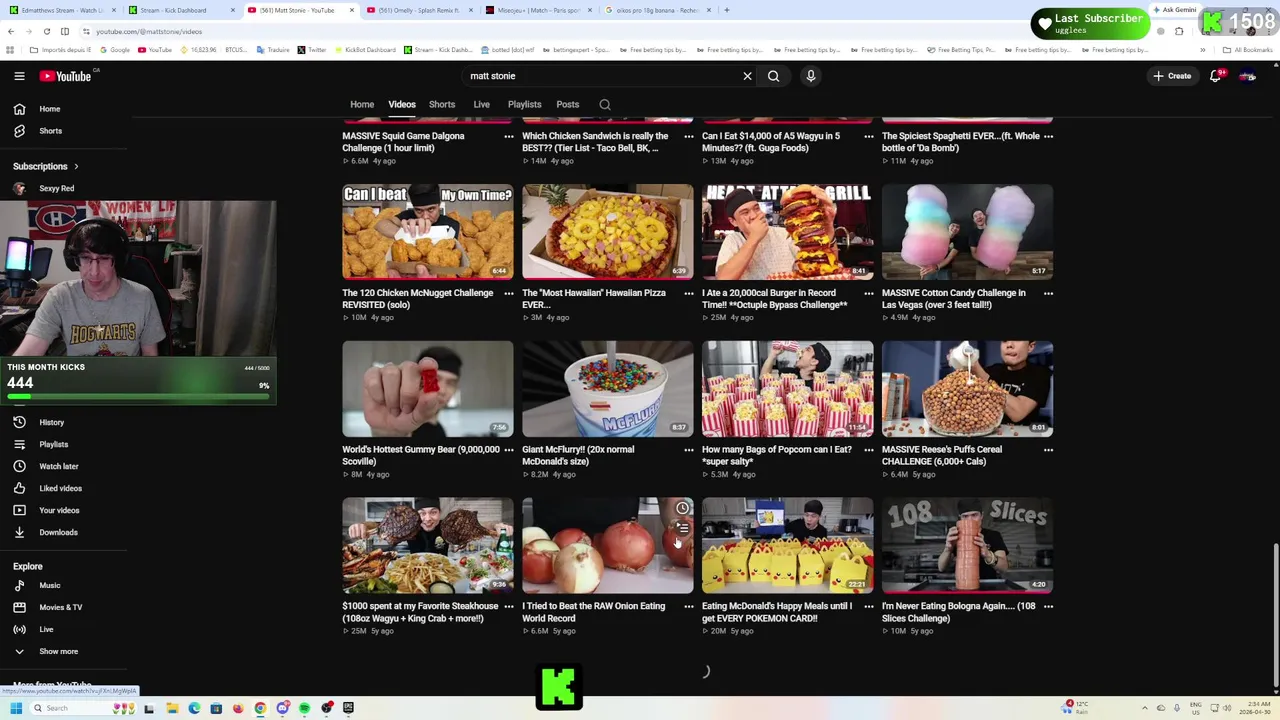Switch to the channel Playlists tab

524,104
